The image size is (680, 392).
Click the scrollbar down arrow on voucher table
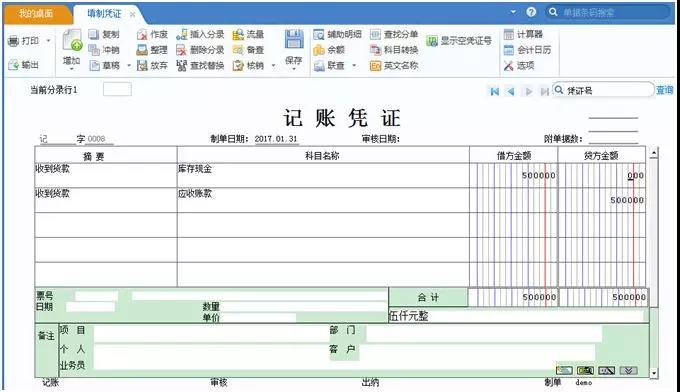point(654,372)
